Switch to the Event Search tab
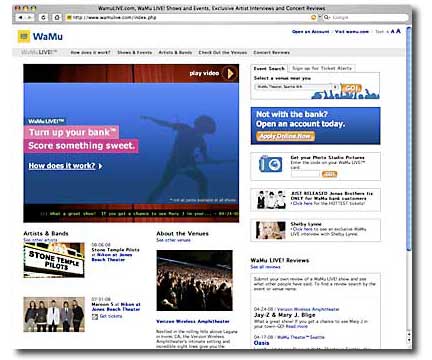This screenshot has height=360, width=432. click(269, 68)
